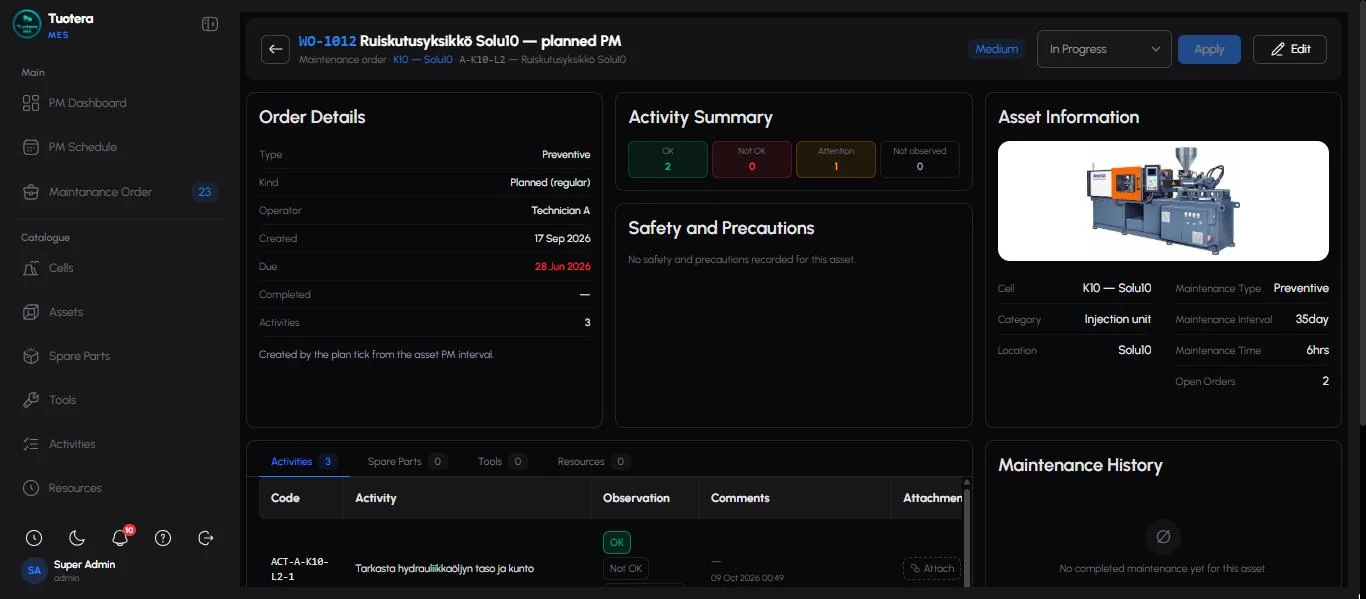Screen dimensions: 1366x599
Task: Click the 23 badge on Maintanance Order
Action: [x=205, y=192]
